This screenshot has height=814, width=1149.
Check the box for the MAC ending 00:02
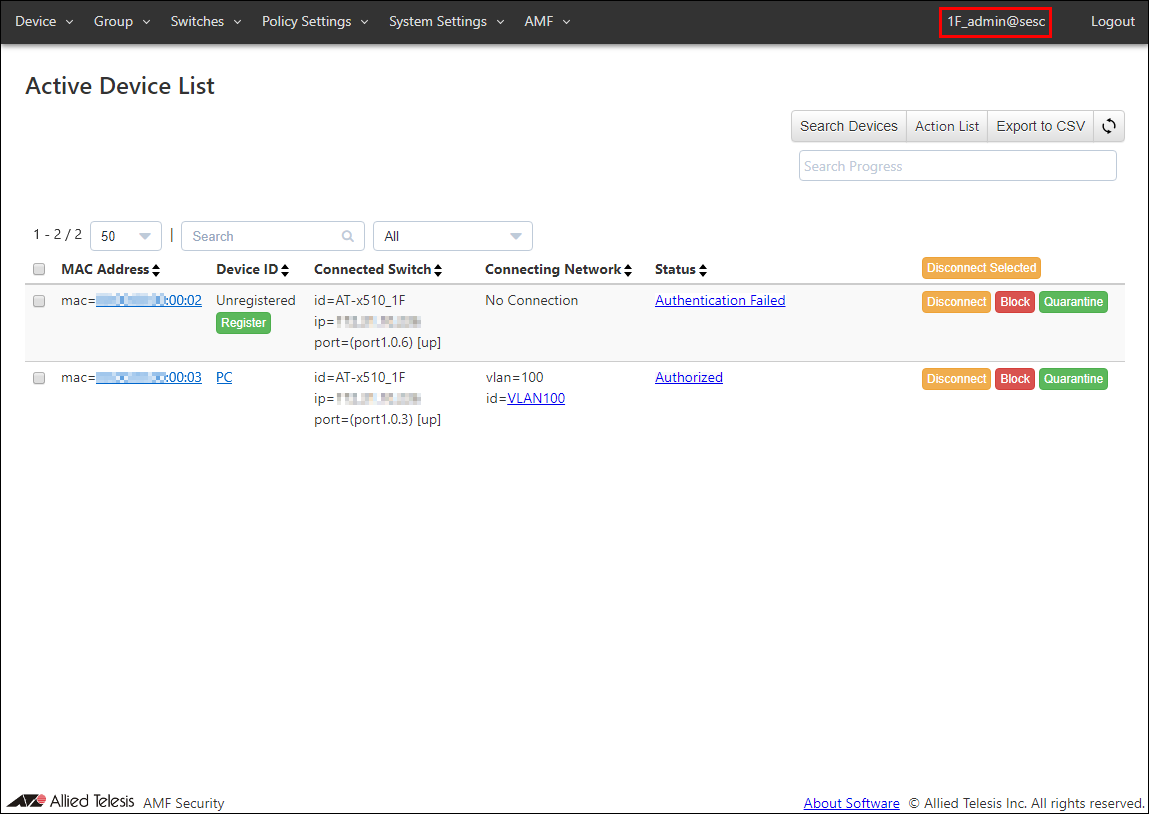click(x=39, y=301)
